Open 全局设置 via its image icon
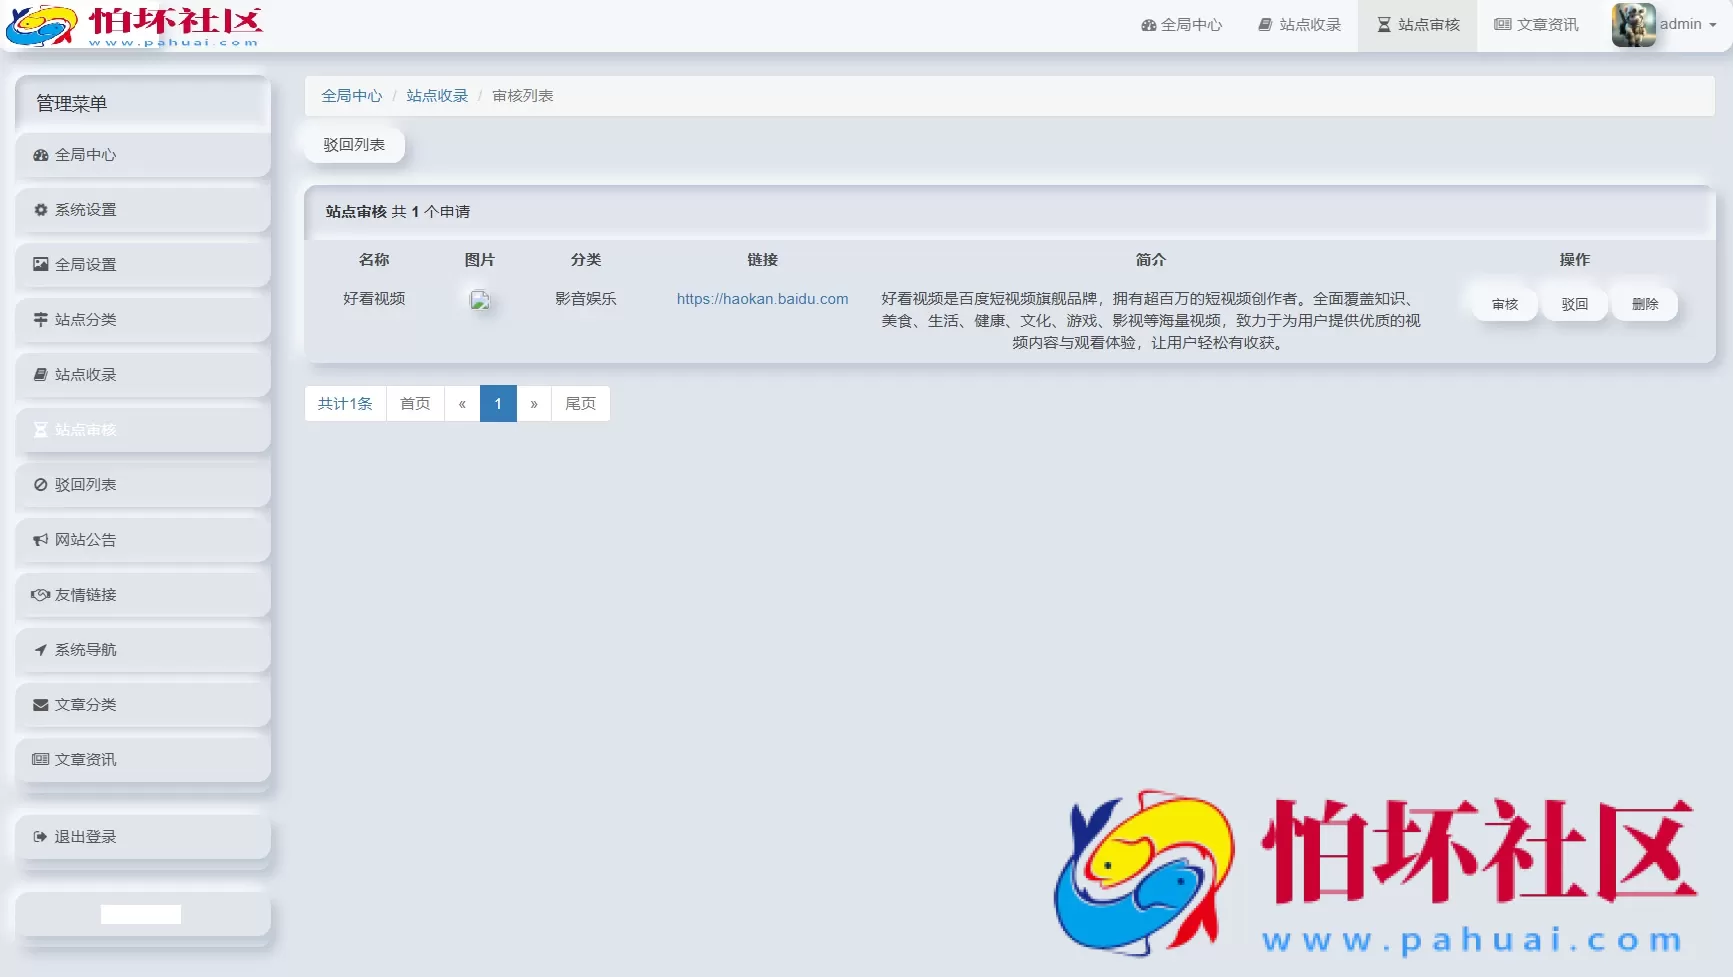Image resolution: width=1733 pixels, height=977 pixels. (x=40, y=264)
